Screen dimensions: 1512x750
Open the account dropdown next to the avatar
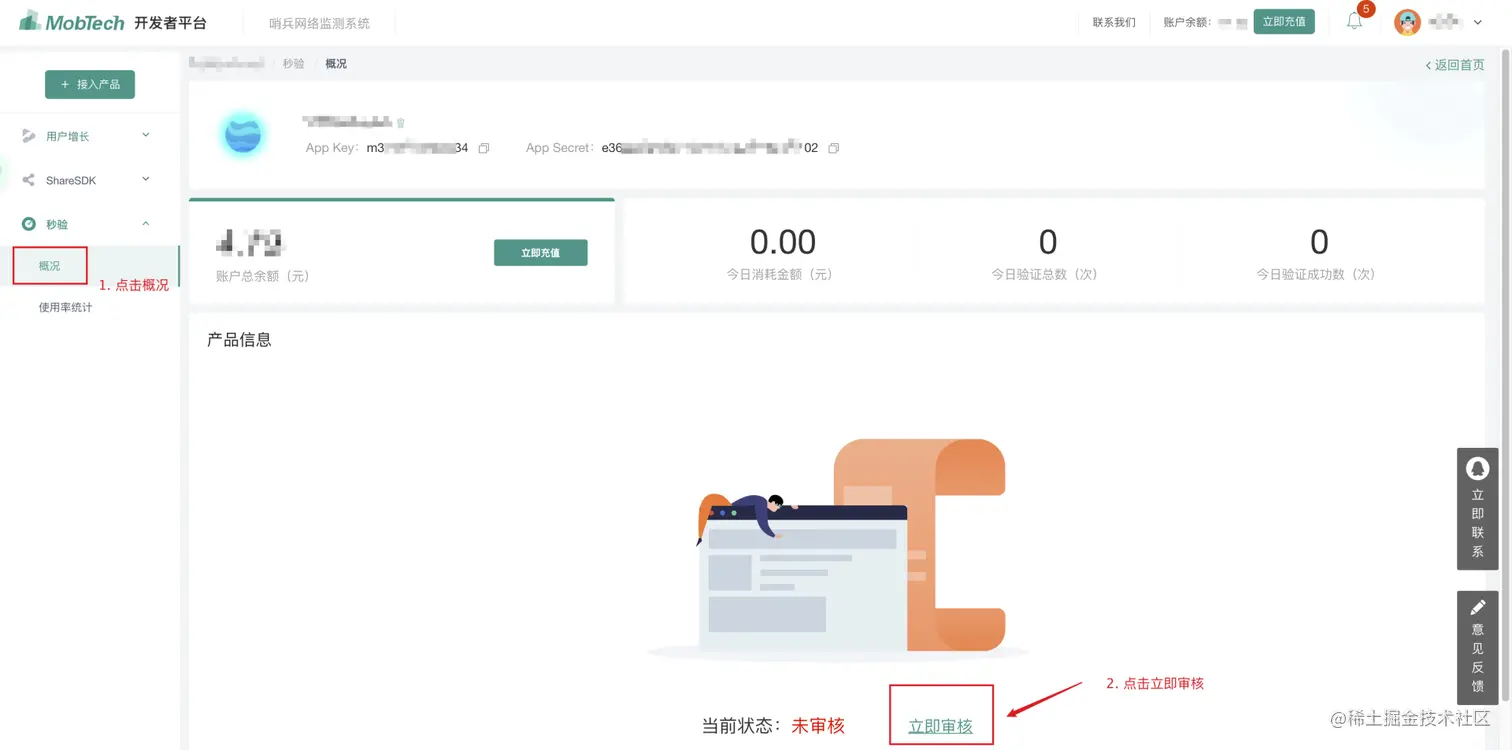coord(1476,21)
